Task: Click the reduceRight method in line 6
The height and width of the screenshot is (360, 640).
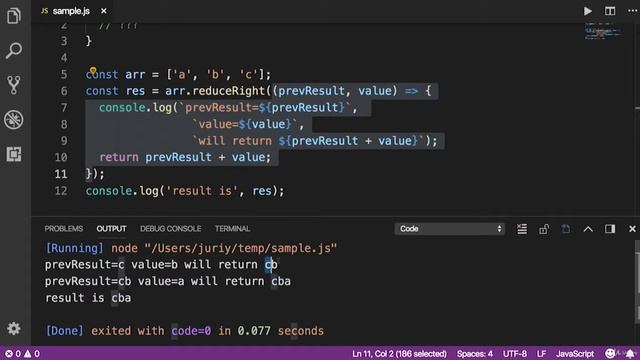Action: 229,91
